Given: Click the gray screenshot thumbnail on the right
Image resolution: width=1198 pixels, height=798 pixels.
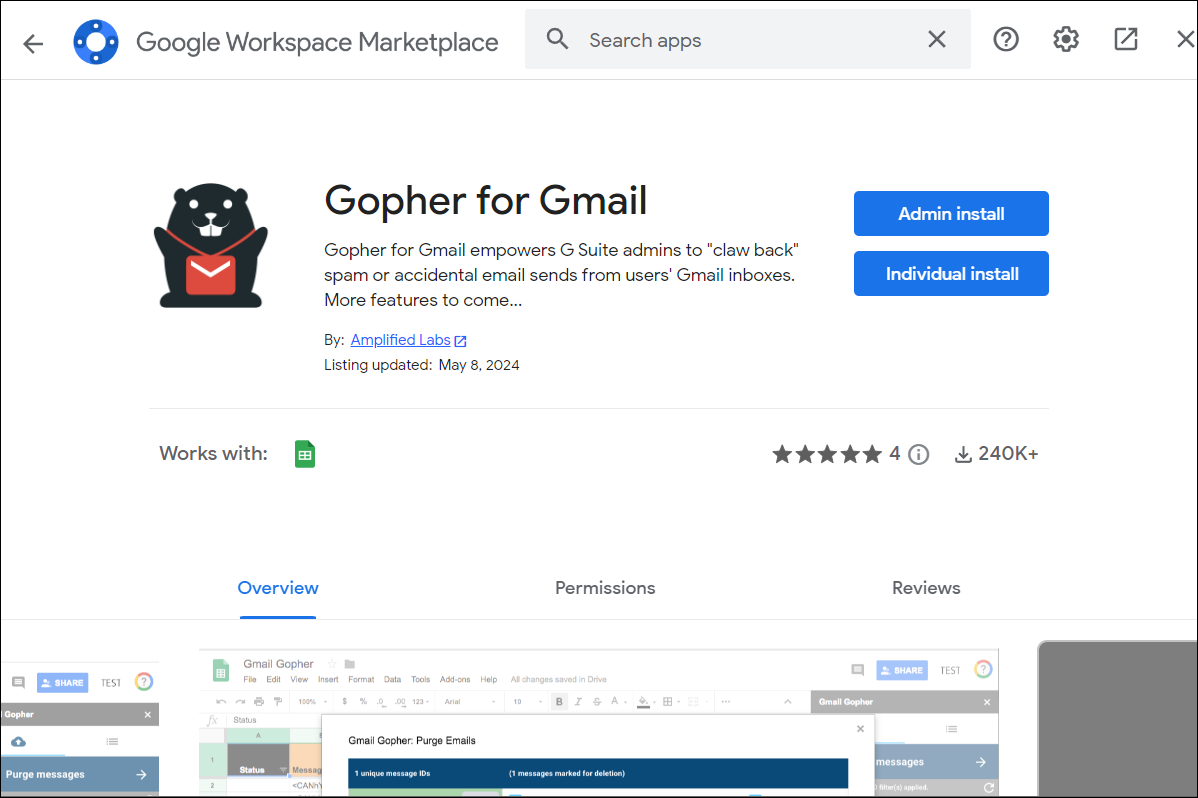Looking at the screenshot, I should point(1117,719).
